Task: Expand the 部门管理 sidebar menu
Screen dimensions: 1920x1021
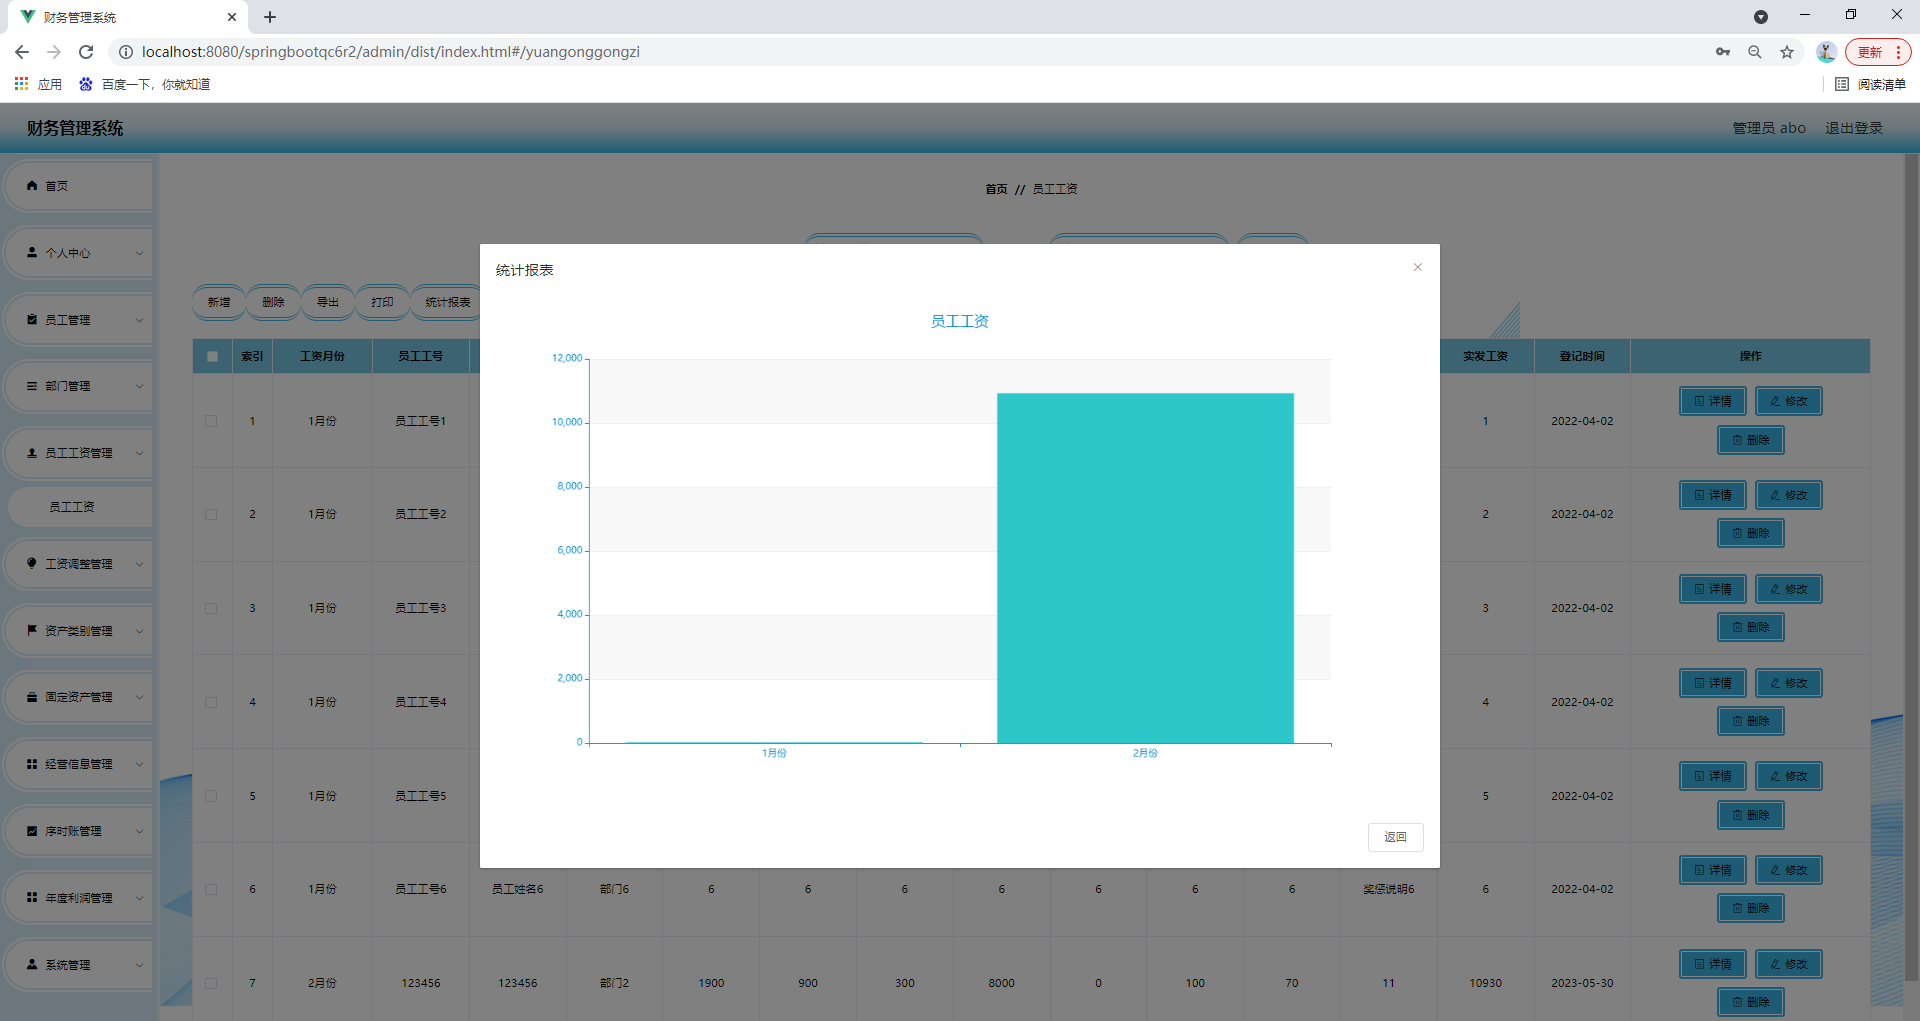Action: tap(78, 386)
